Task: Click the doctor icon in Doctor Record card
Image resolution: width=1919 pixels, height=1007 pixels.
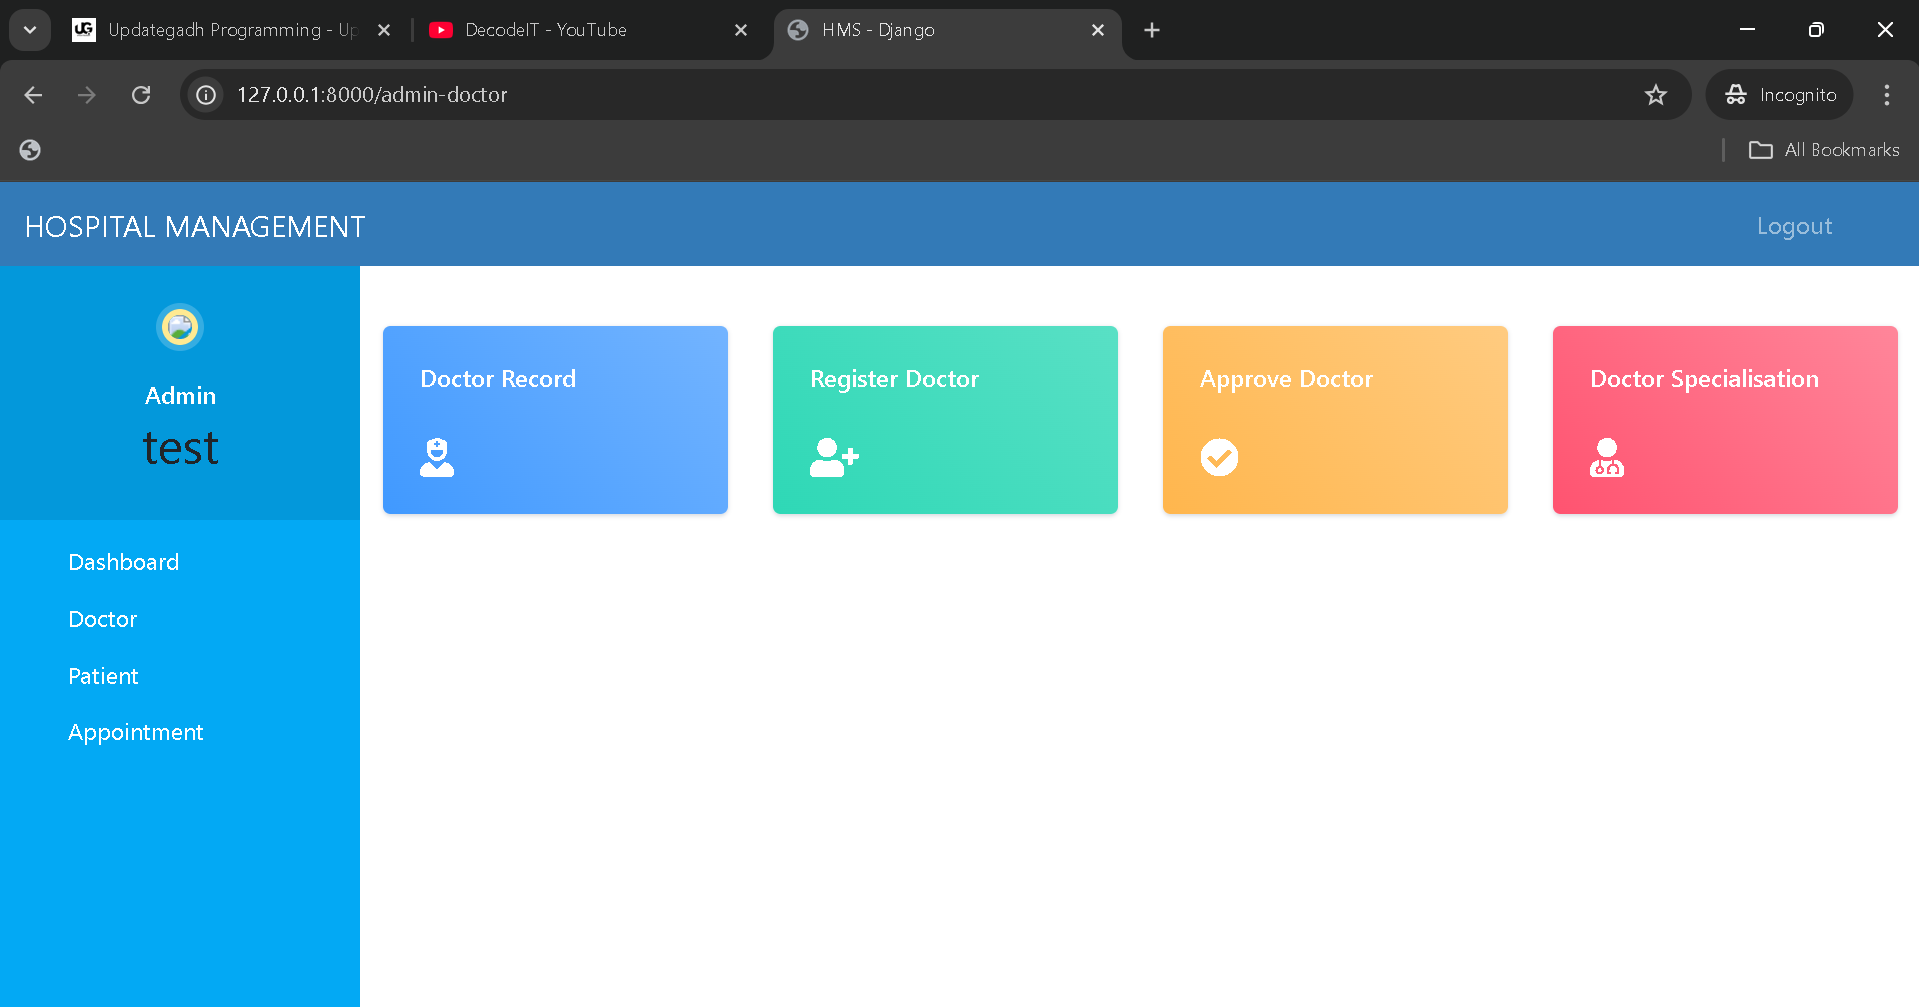Action: (437, 457)
